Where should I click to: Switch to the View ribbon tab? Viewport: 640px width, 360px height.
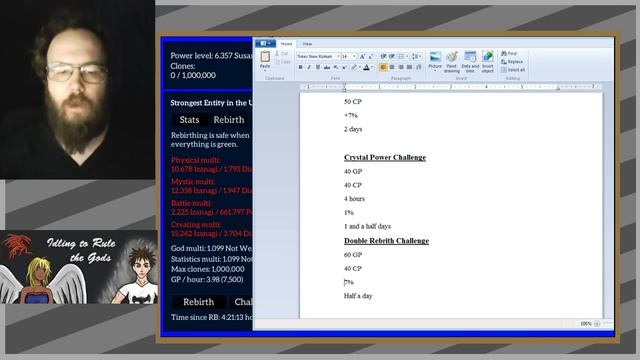pos(307,44)
